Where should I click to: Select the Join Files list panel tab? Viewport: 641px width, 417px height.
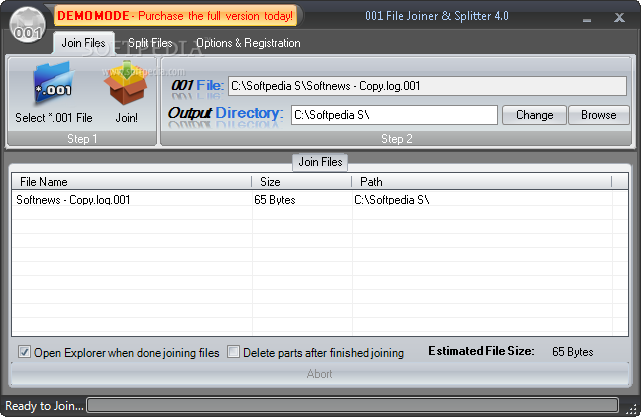point(320,162)
